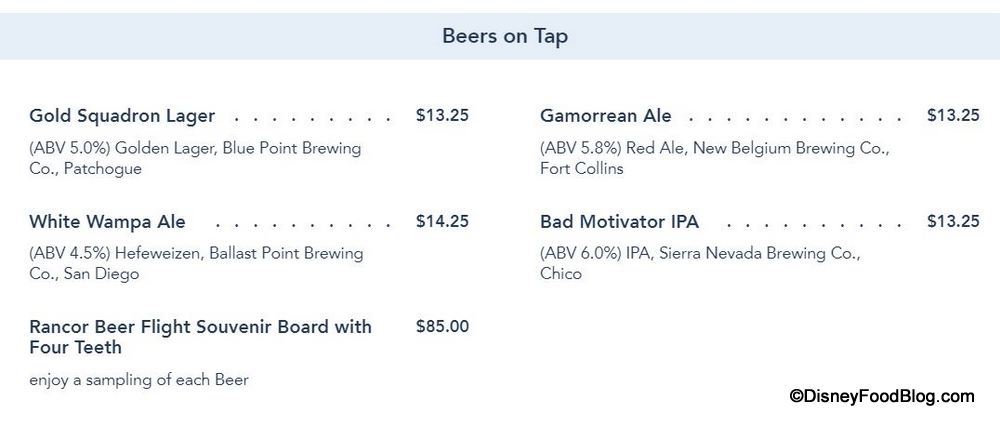Click "enjoy a sampling of each Beer" text
The height and width of the screenshot is (426, 1000).
[x=139, y=380]
